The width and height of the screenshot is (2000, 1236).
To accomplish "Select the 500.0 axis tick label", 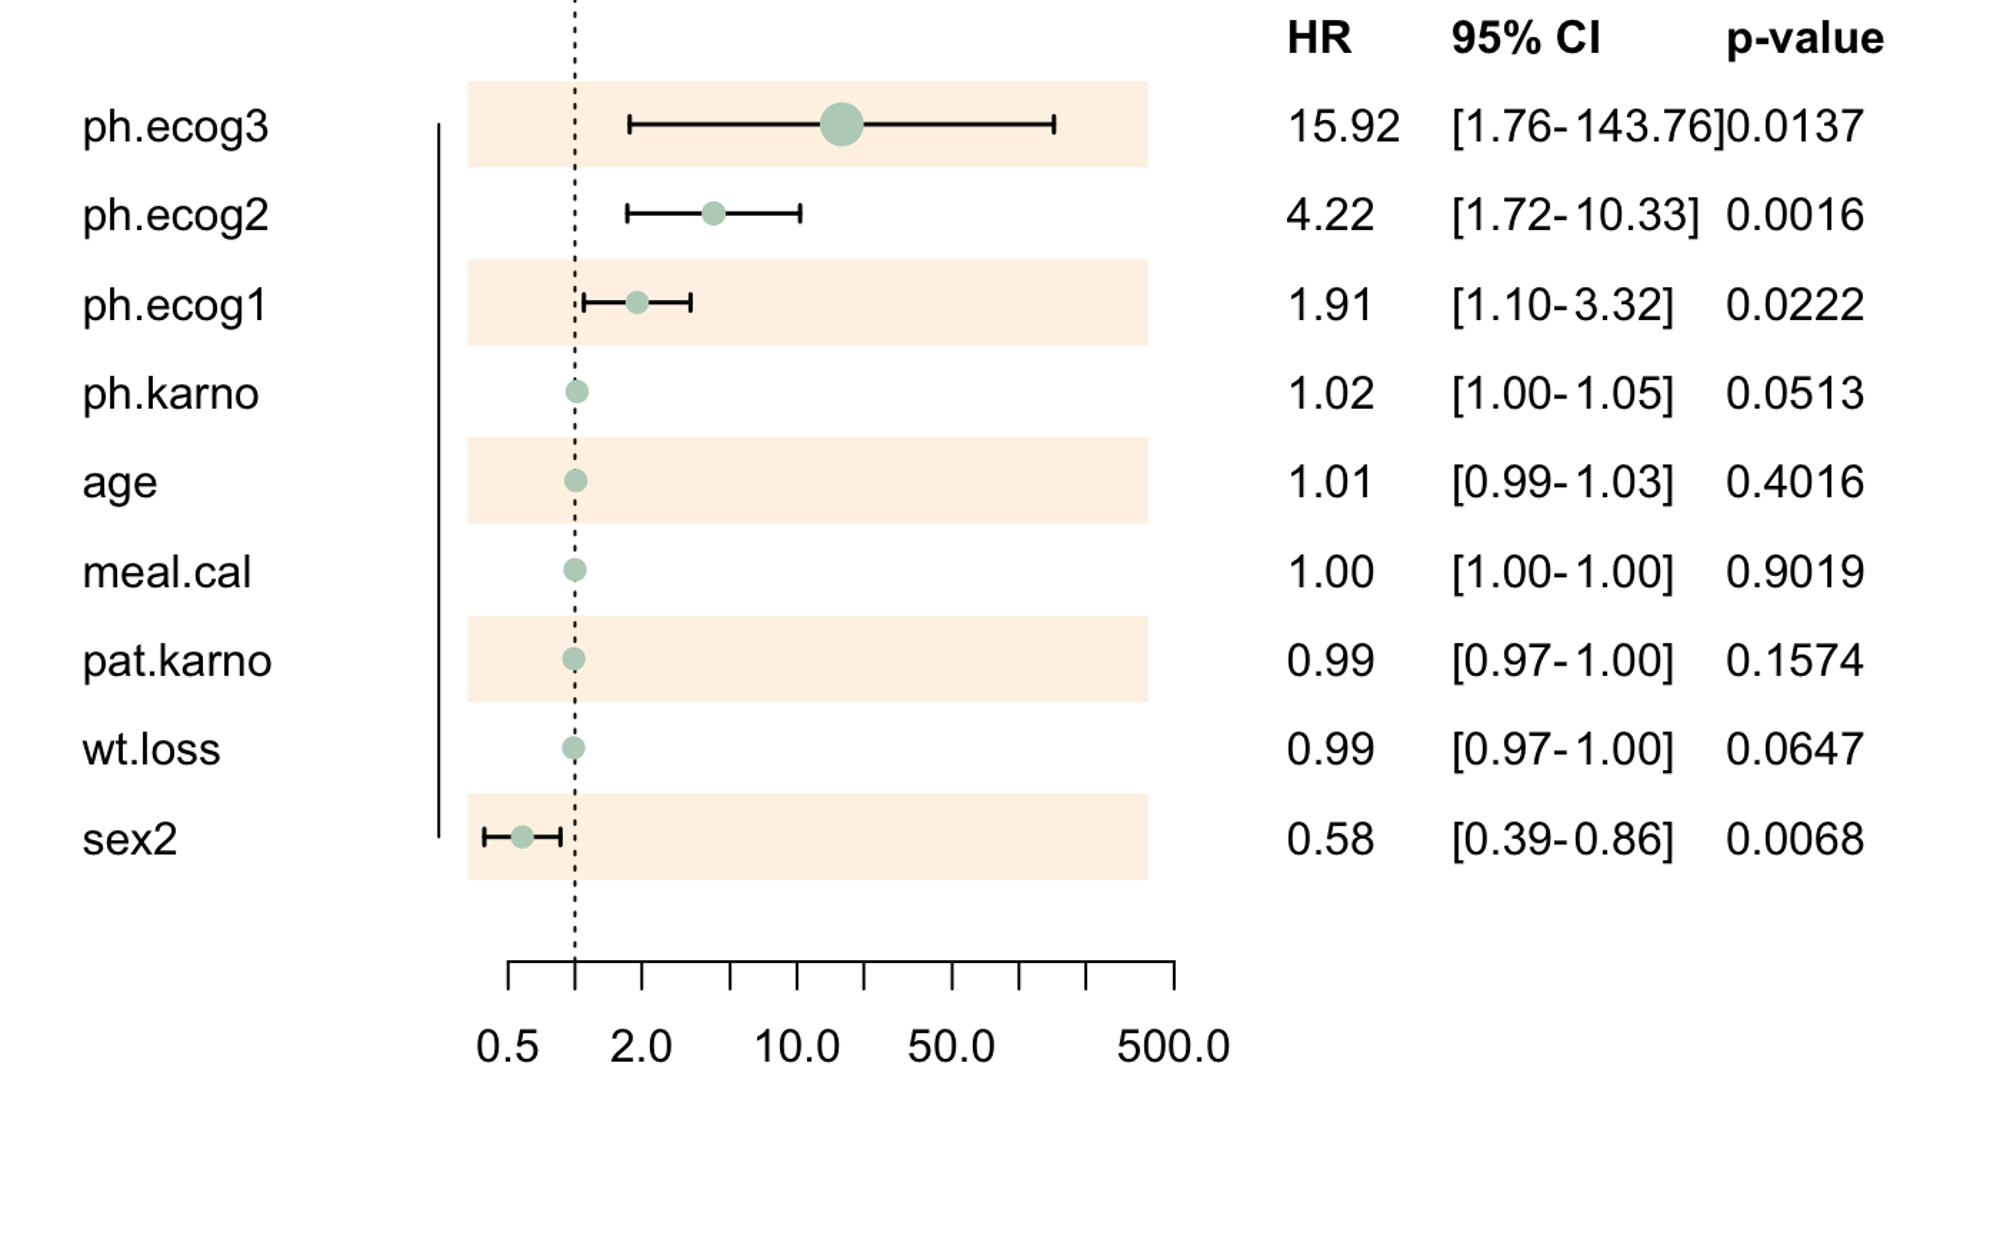I will 1173,1047.
